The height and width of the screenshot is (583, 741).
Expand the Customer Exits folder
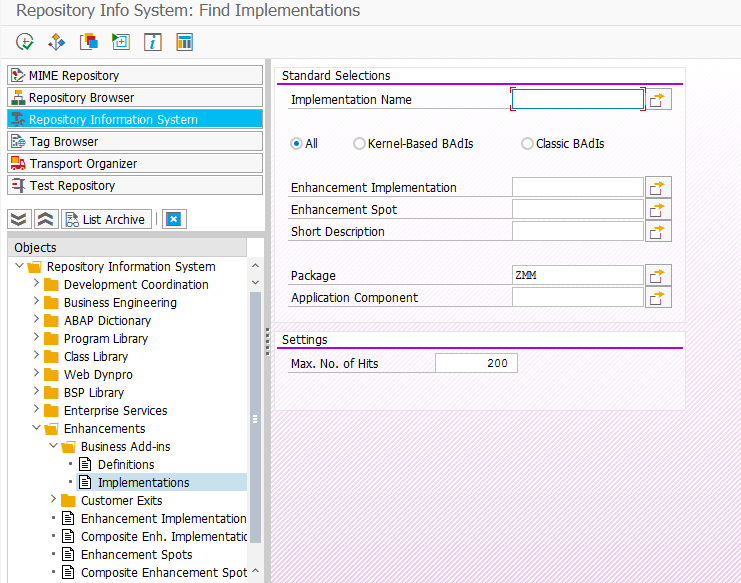pos(53,499)
